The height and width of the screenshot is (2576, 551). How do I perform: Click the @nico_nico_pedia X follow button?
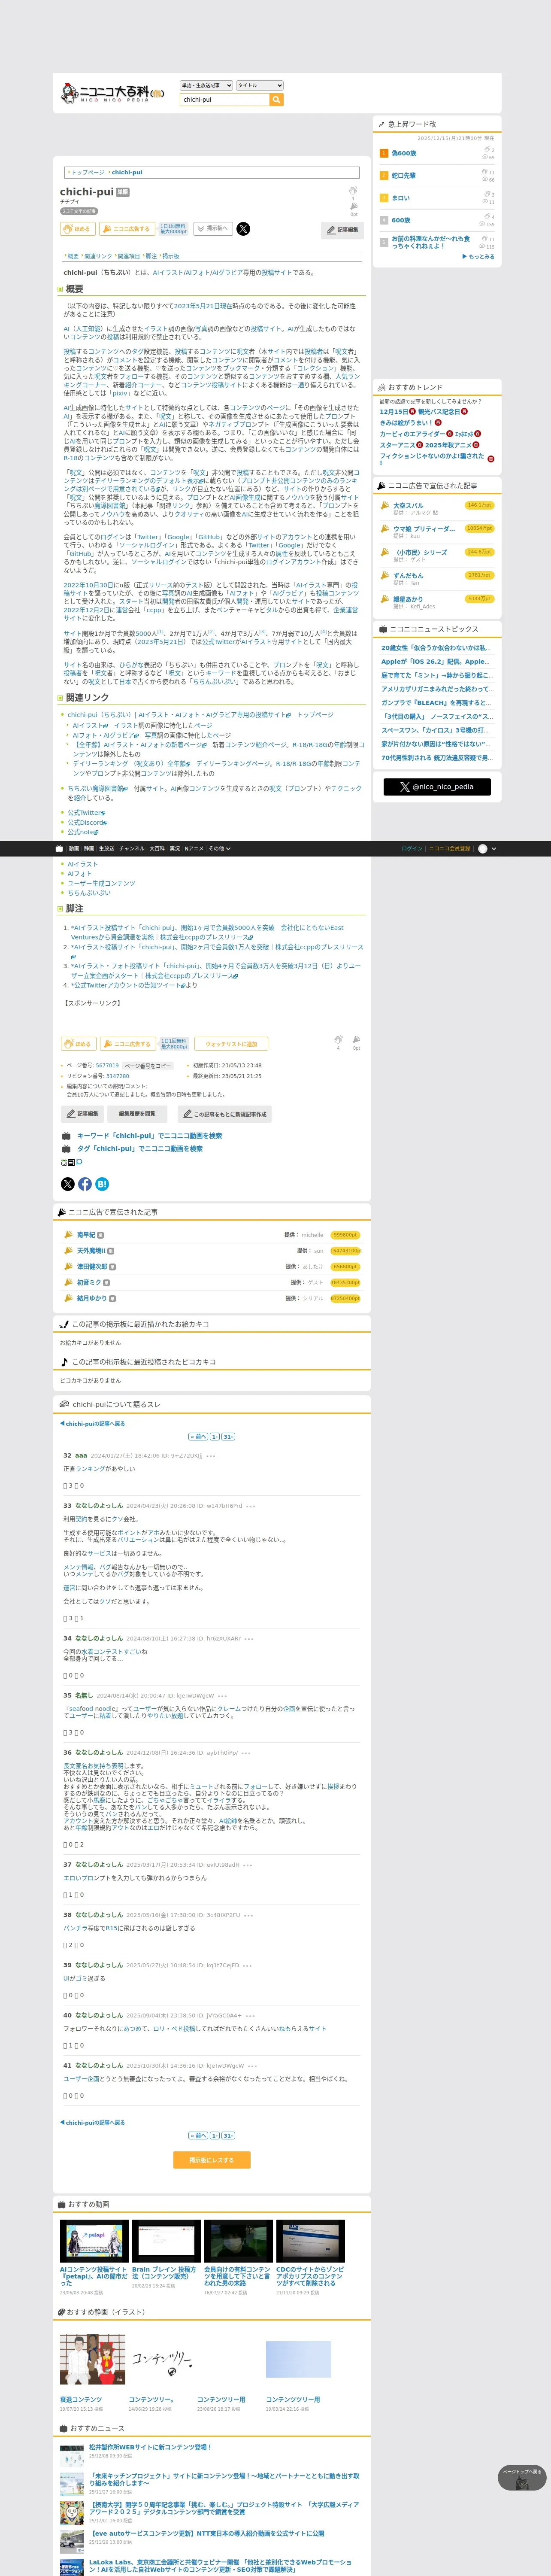(x=437, y=787)
